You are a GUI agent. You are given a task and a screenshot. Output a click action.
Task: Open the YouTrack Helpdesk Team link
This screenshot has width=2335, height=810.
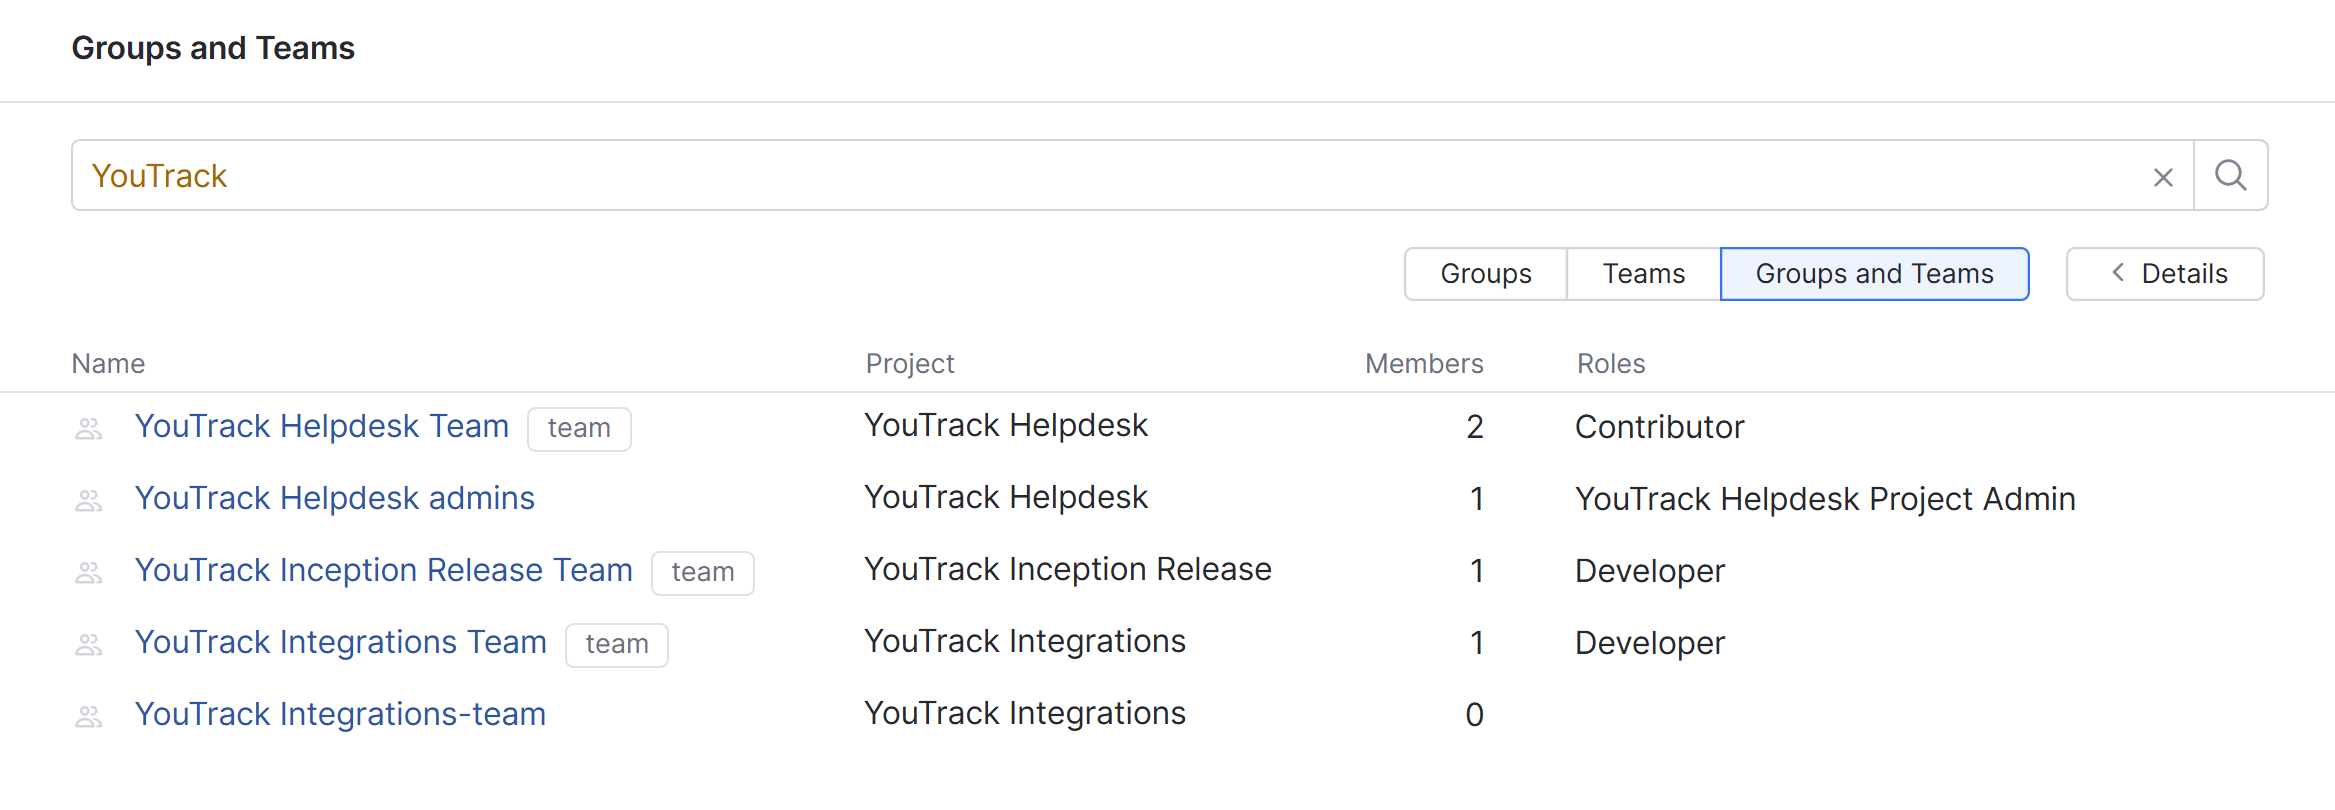[x=322, y=427]
